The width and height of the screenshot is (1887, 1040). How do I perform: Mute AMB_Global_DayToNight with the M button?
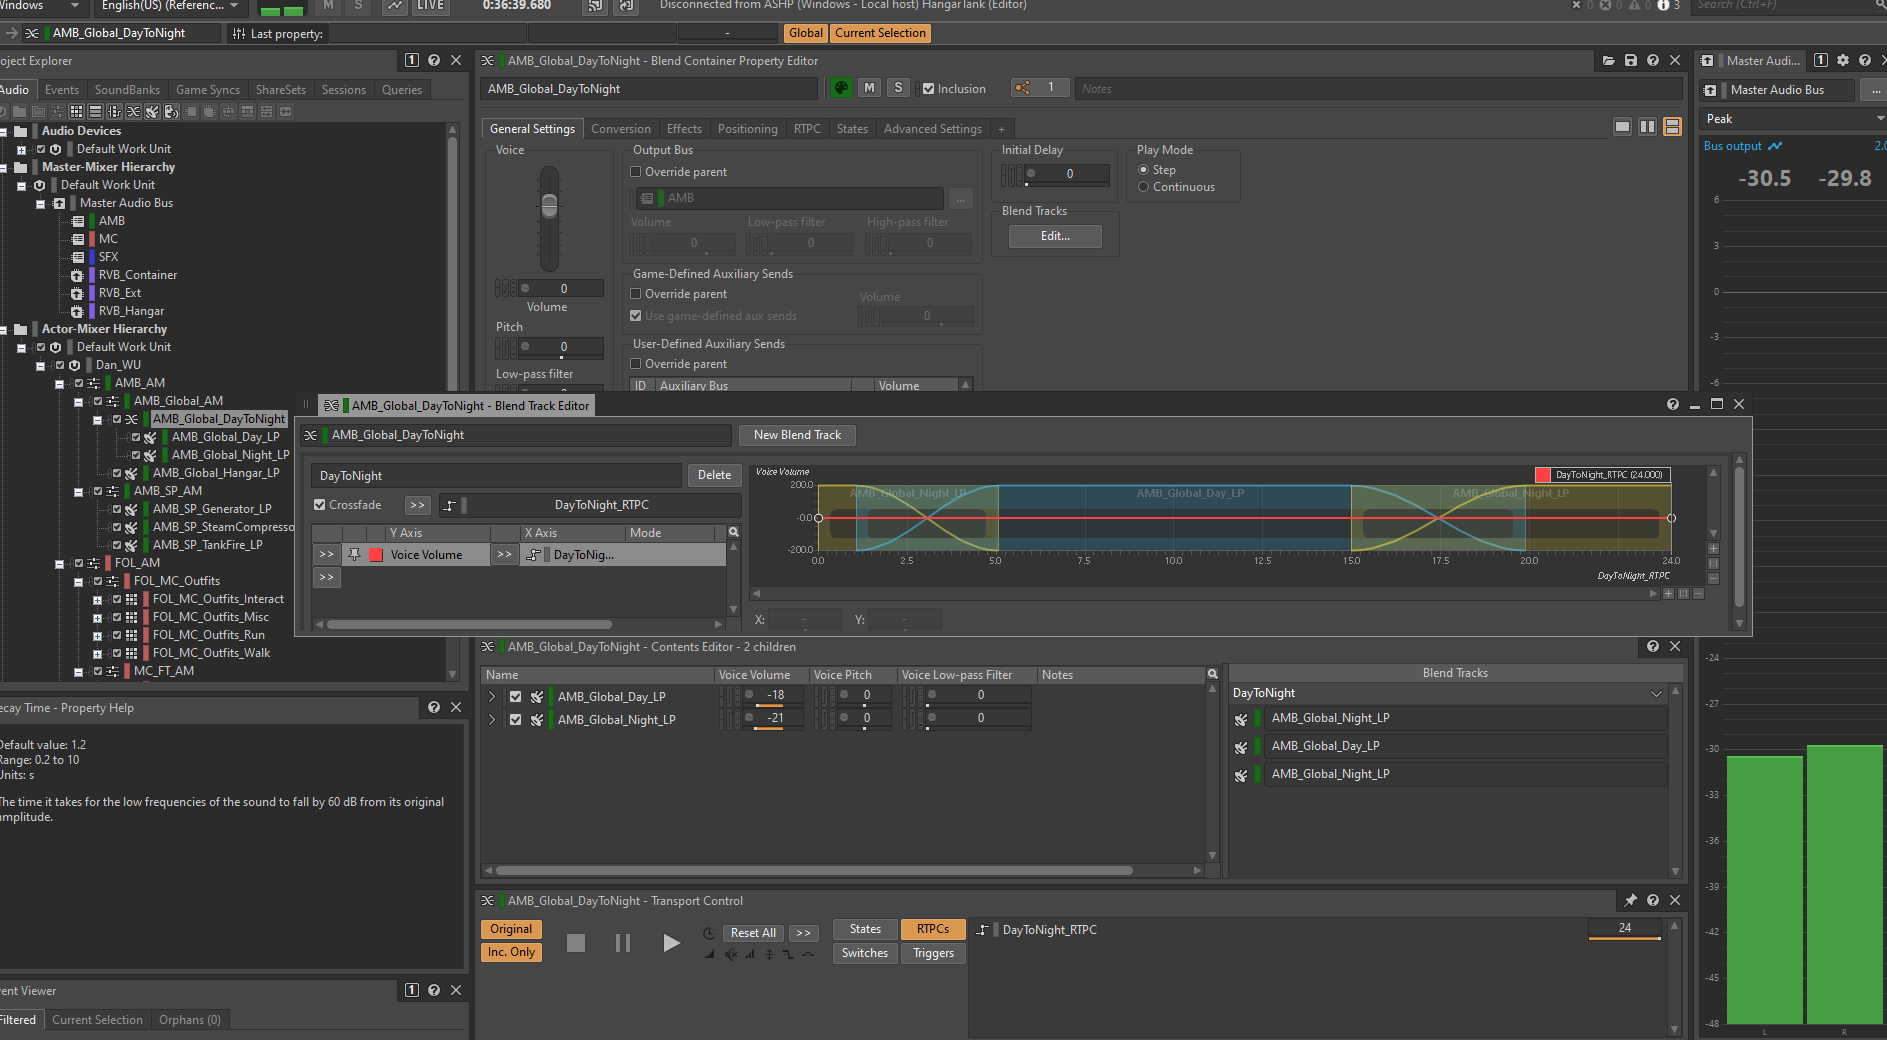[869, 88]
